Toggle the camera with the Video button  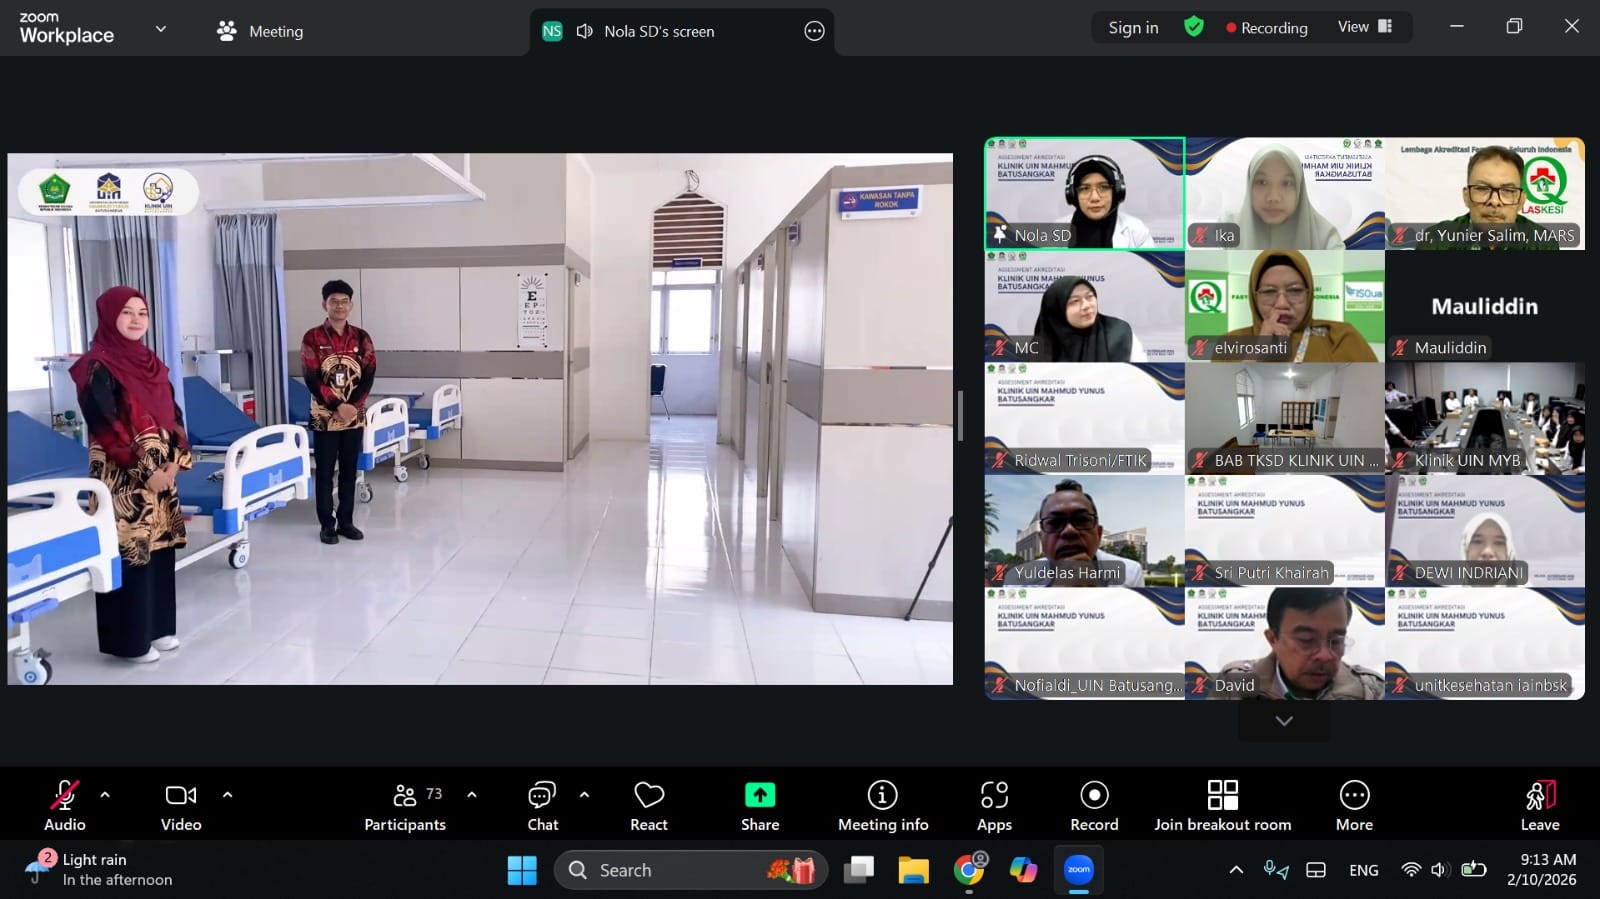(x=181, y=805)
